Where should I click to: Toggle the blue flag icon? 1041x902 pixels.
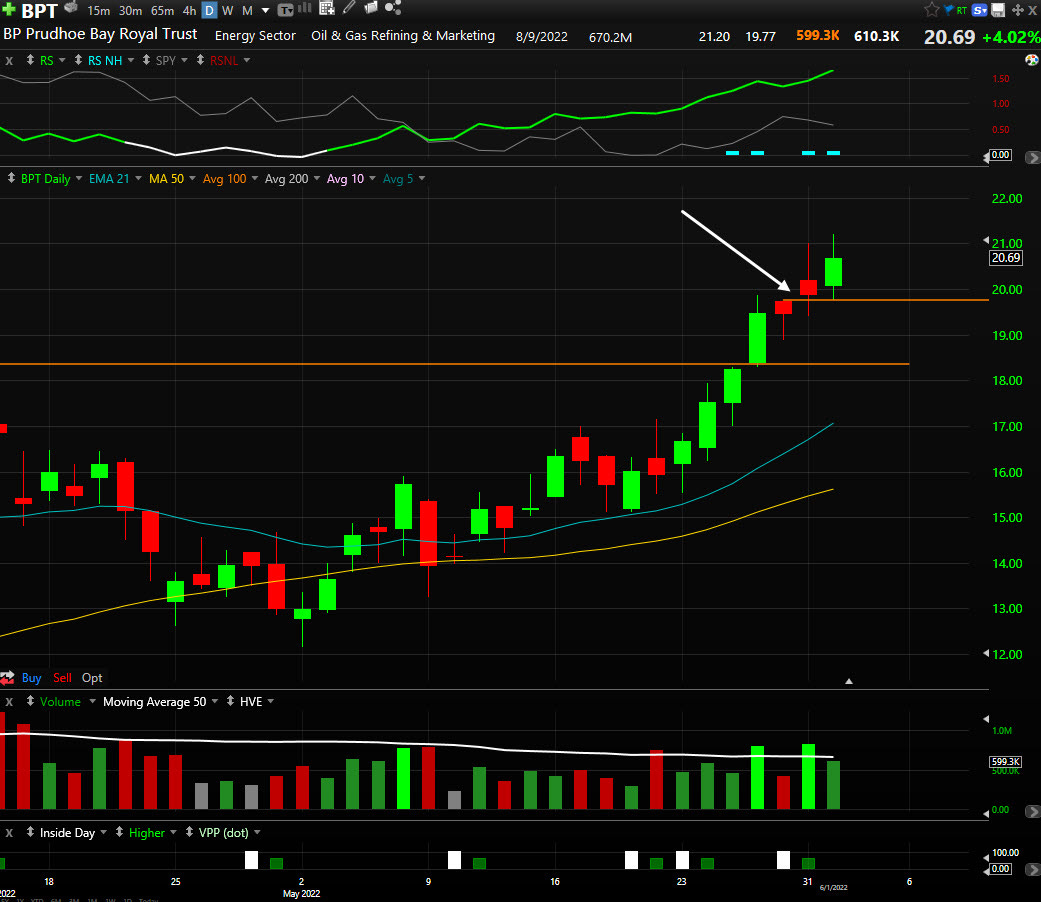949,9
